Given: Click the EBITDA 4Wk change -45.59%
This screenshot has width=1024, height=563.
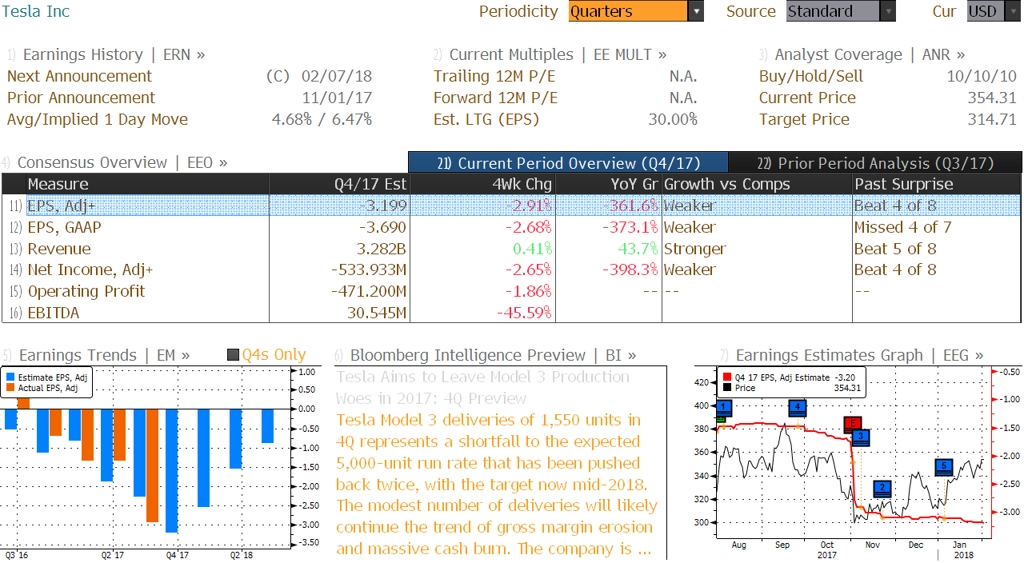Looking at the screenshot, I should click(524, 312).
